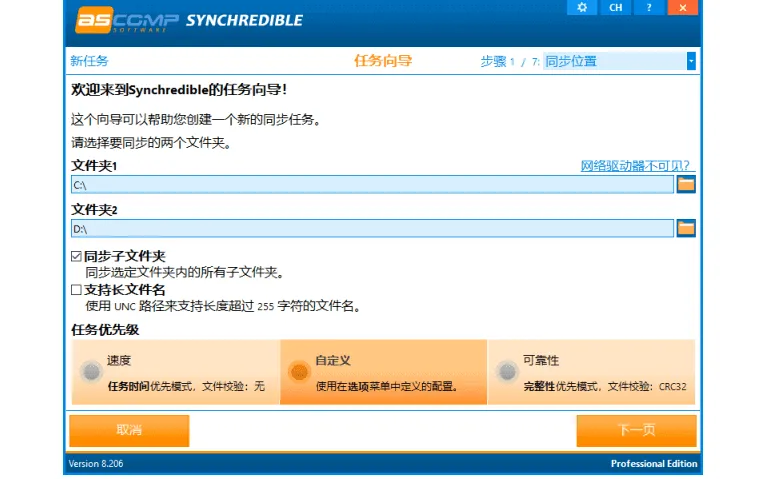Click the 任务向导 heading
The width and height of the screenshot is (765, 479).
coord(383,60)
